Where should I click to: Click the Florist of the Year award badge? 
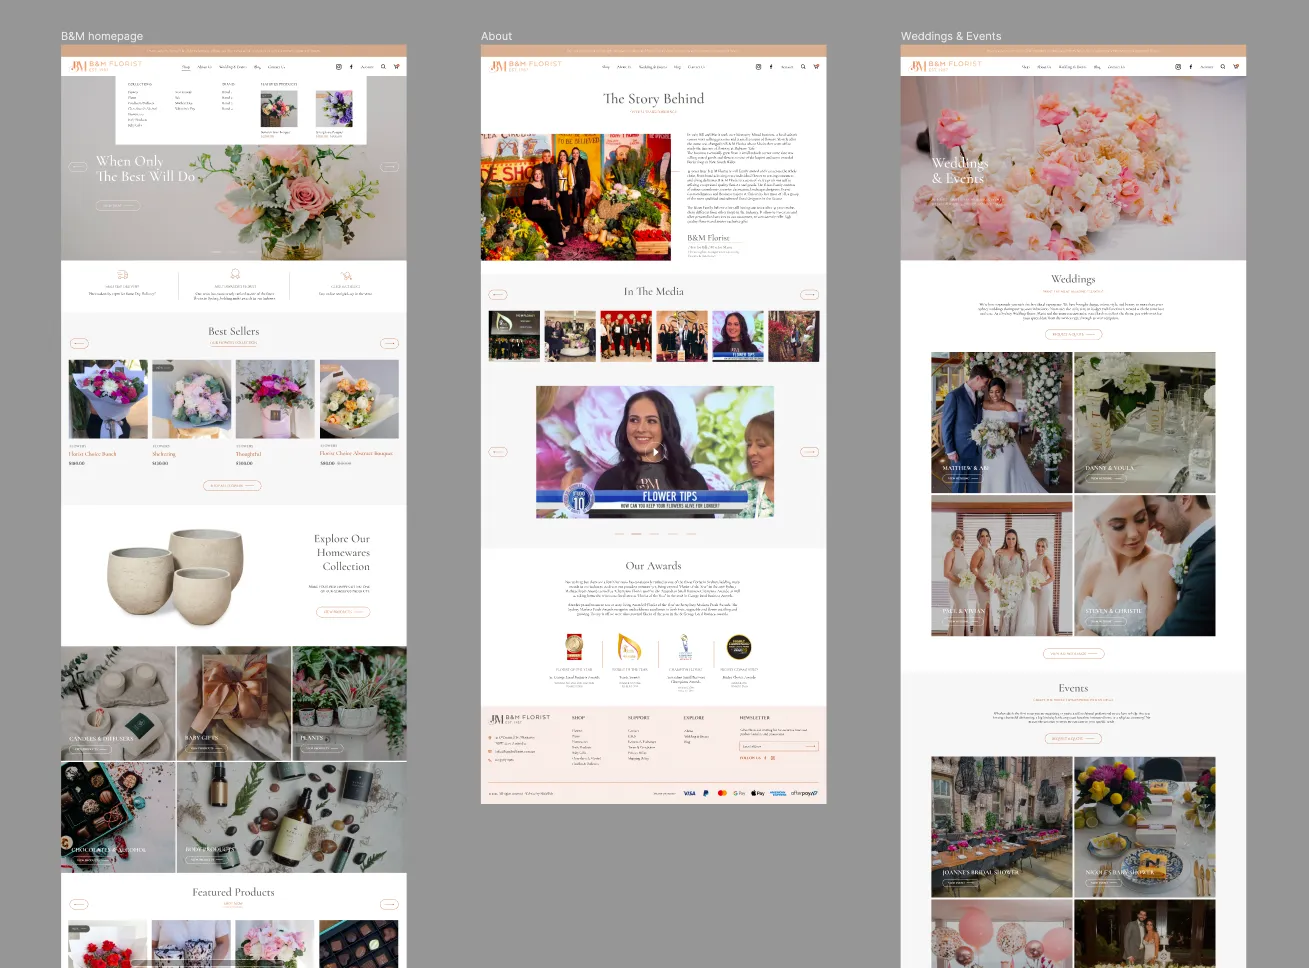coord(575,647)
